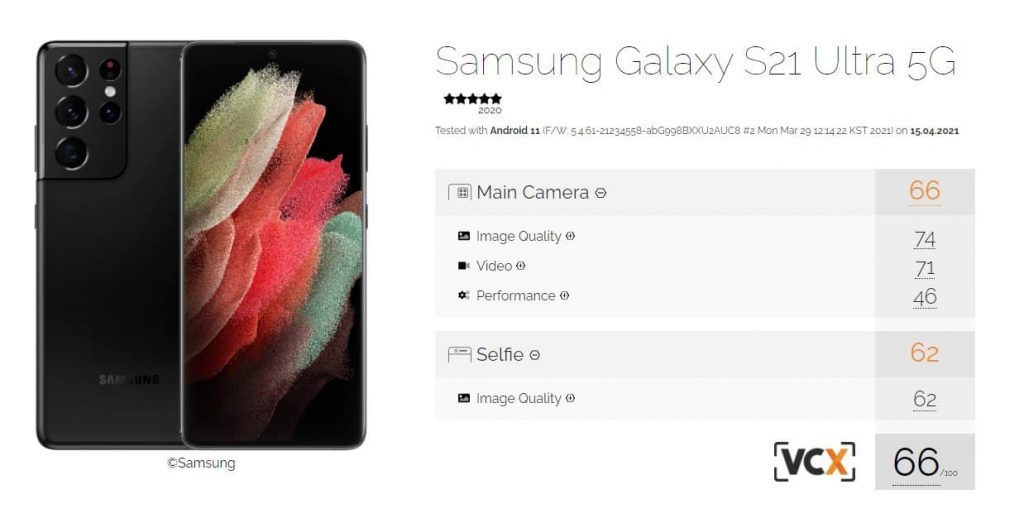Click the overall 66/100 score

[x=925, y=463]
